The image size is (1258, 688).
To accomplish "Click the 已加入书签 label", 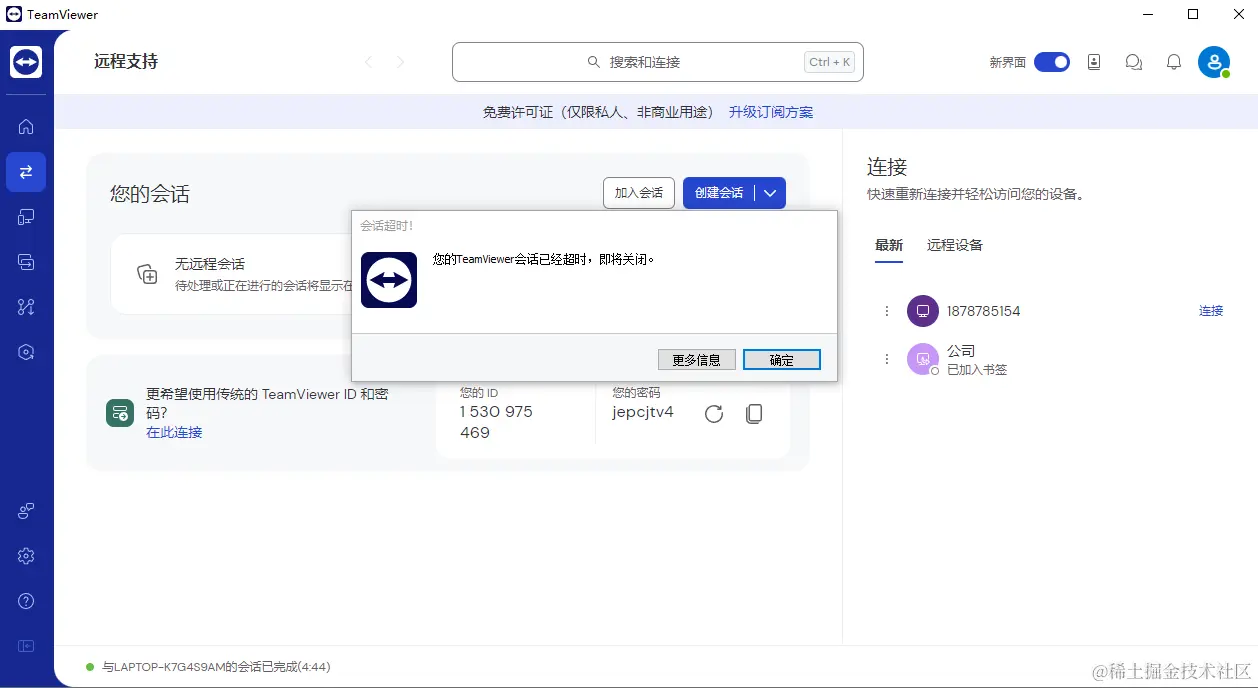I will tap(977, 370).
